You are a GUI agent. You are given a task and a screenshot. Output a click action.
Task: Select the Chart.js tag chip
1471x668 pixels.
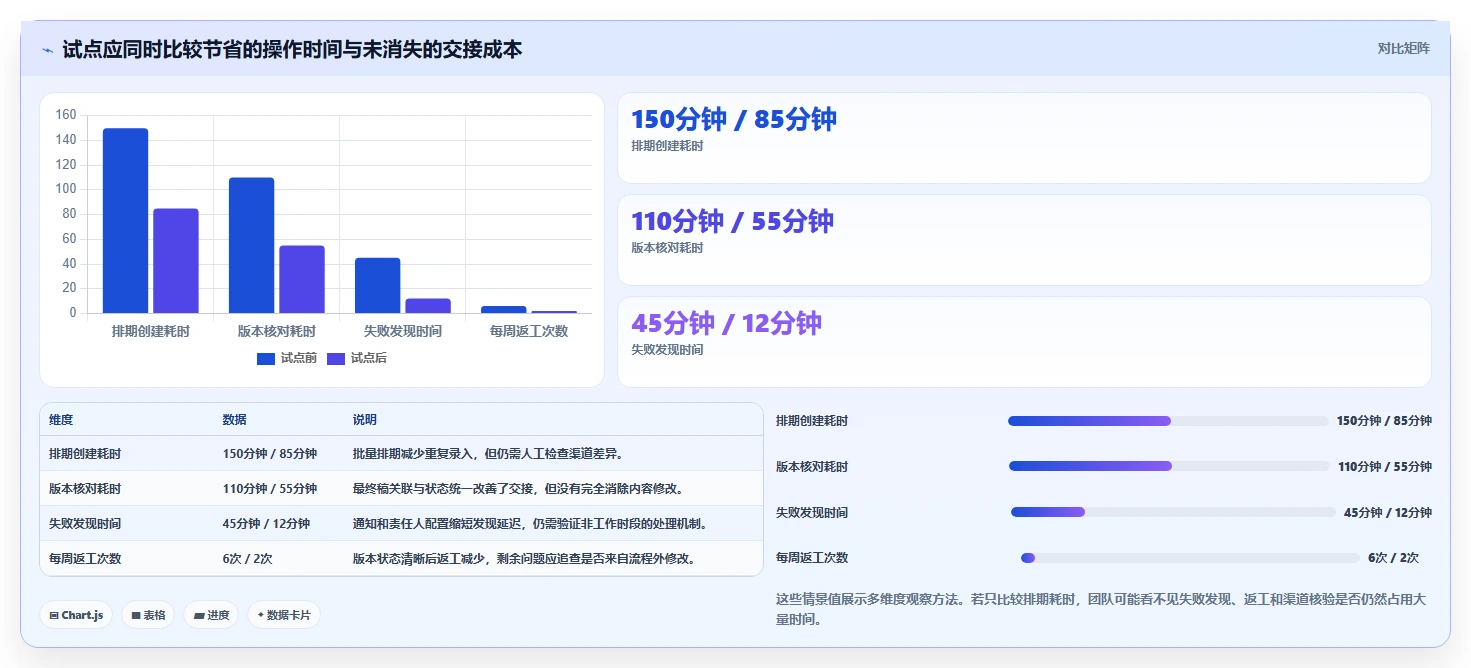[76, 615]
